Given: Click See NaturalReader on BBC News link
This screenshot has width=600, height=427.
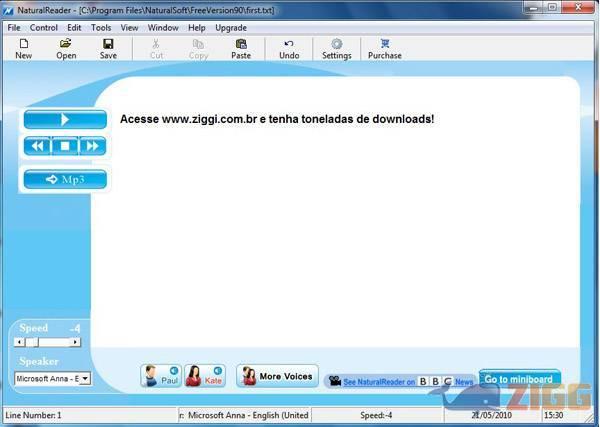Looking at the screenshot, I should coord(408,381).
